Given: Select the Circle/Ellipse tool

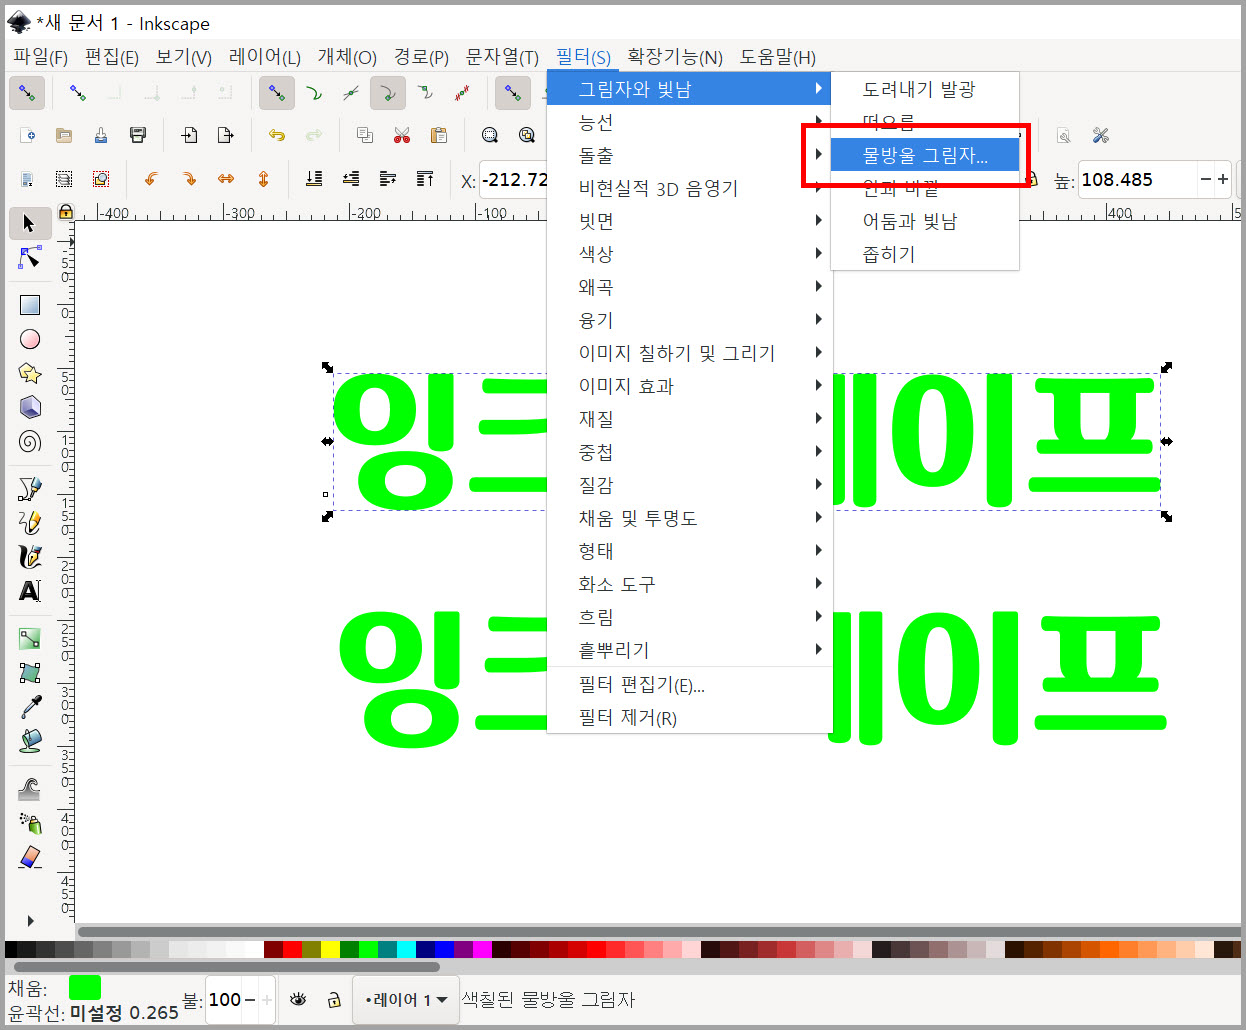Looking at the screenshot, I should pyautogui.click(x=30, y=339).
